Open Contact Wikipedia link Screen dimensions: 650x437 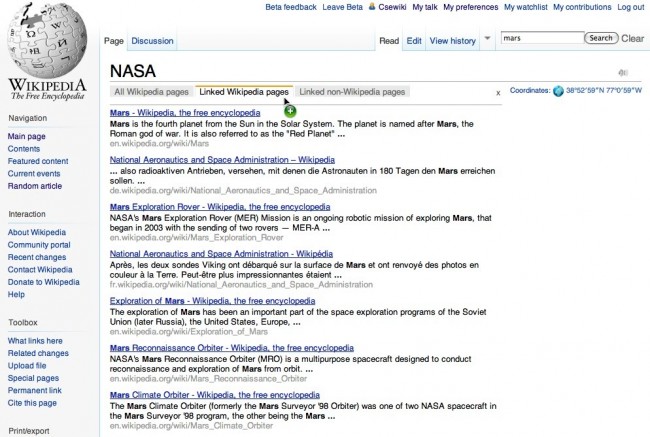(40, 269)
